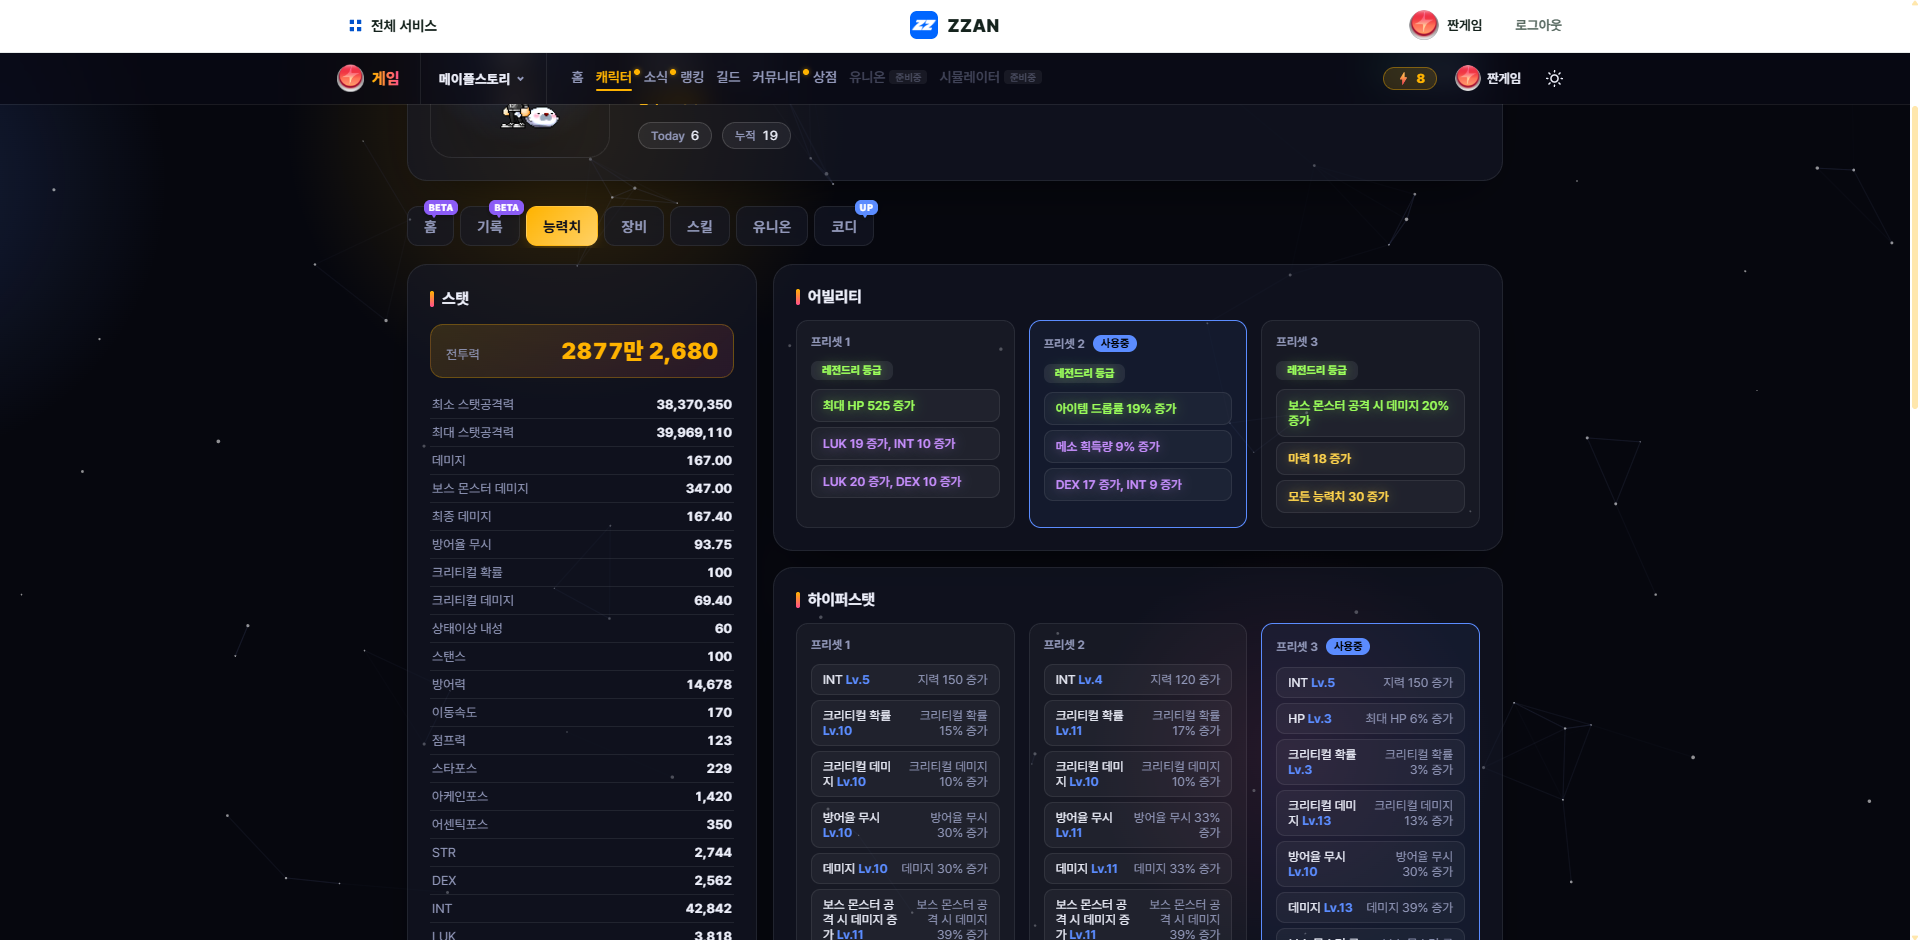Open the 커뮤니티 nav item
This screenshot has width=1919, height=940.
[776, 77]
